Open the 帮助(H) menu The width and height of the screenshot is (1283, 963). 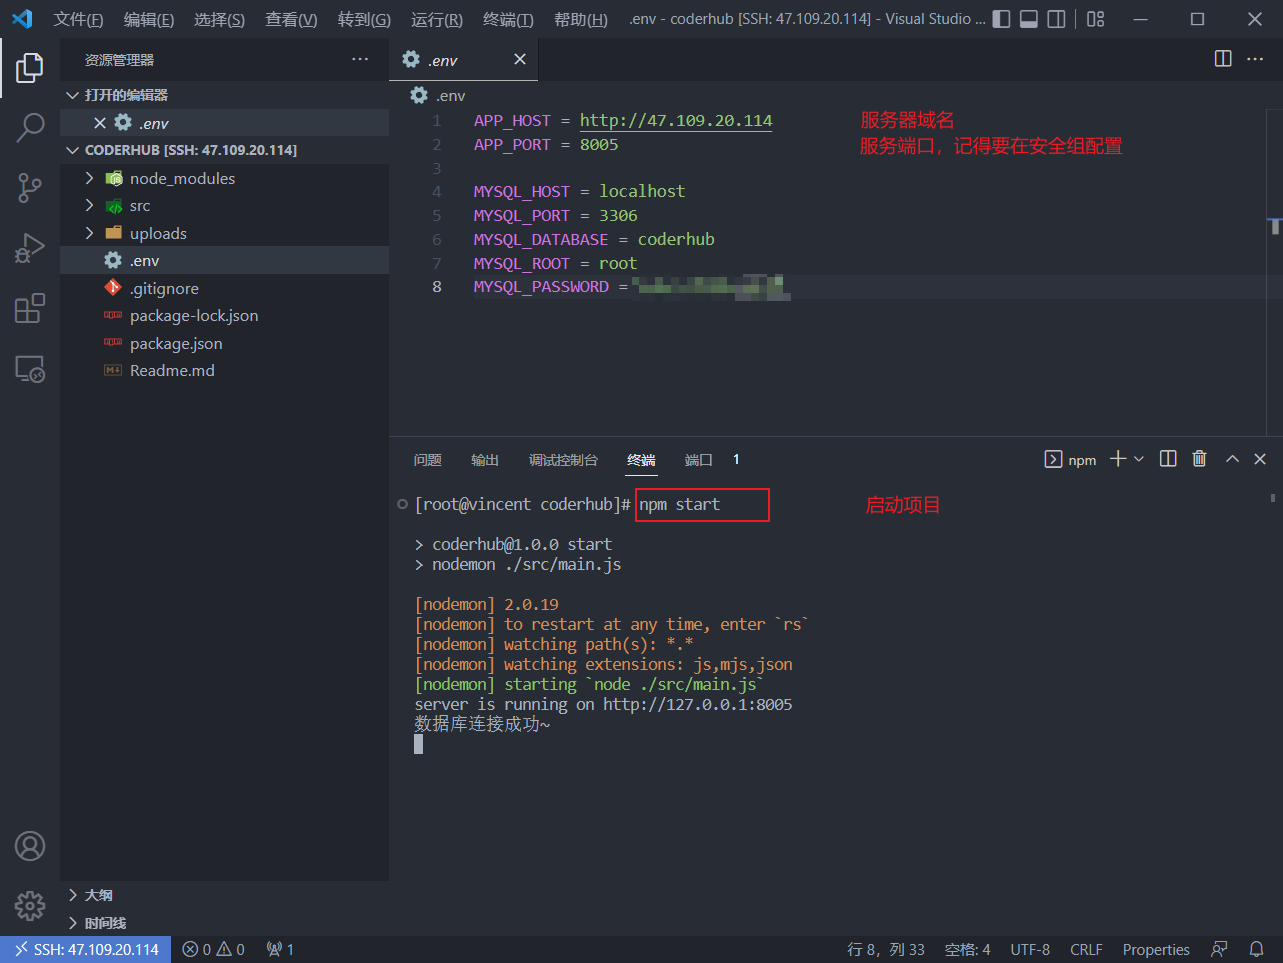click(581, 19)
